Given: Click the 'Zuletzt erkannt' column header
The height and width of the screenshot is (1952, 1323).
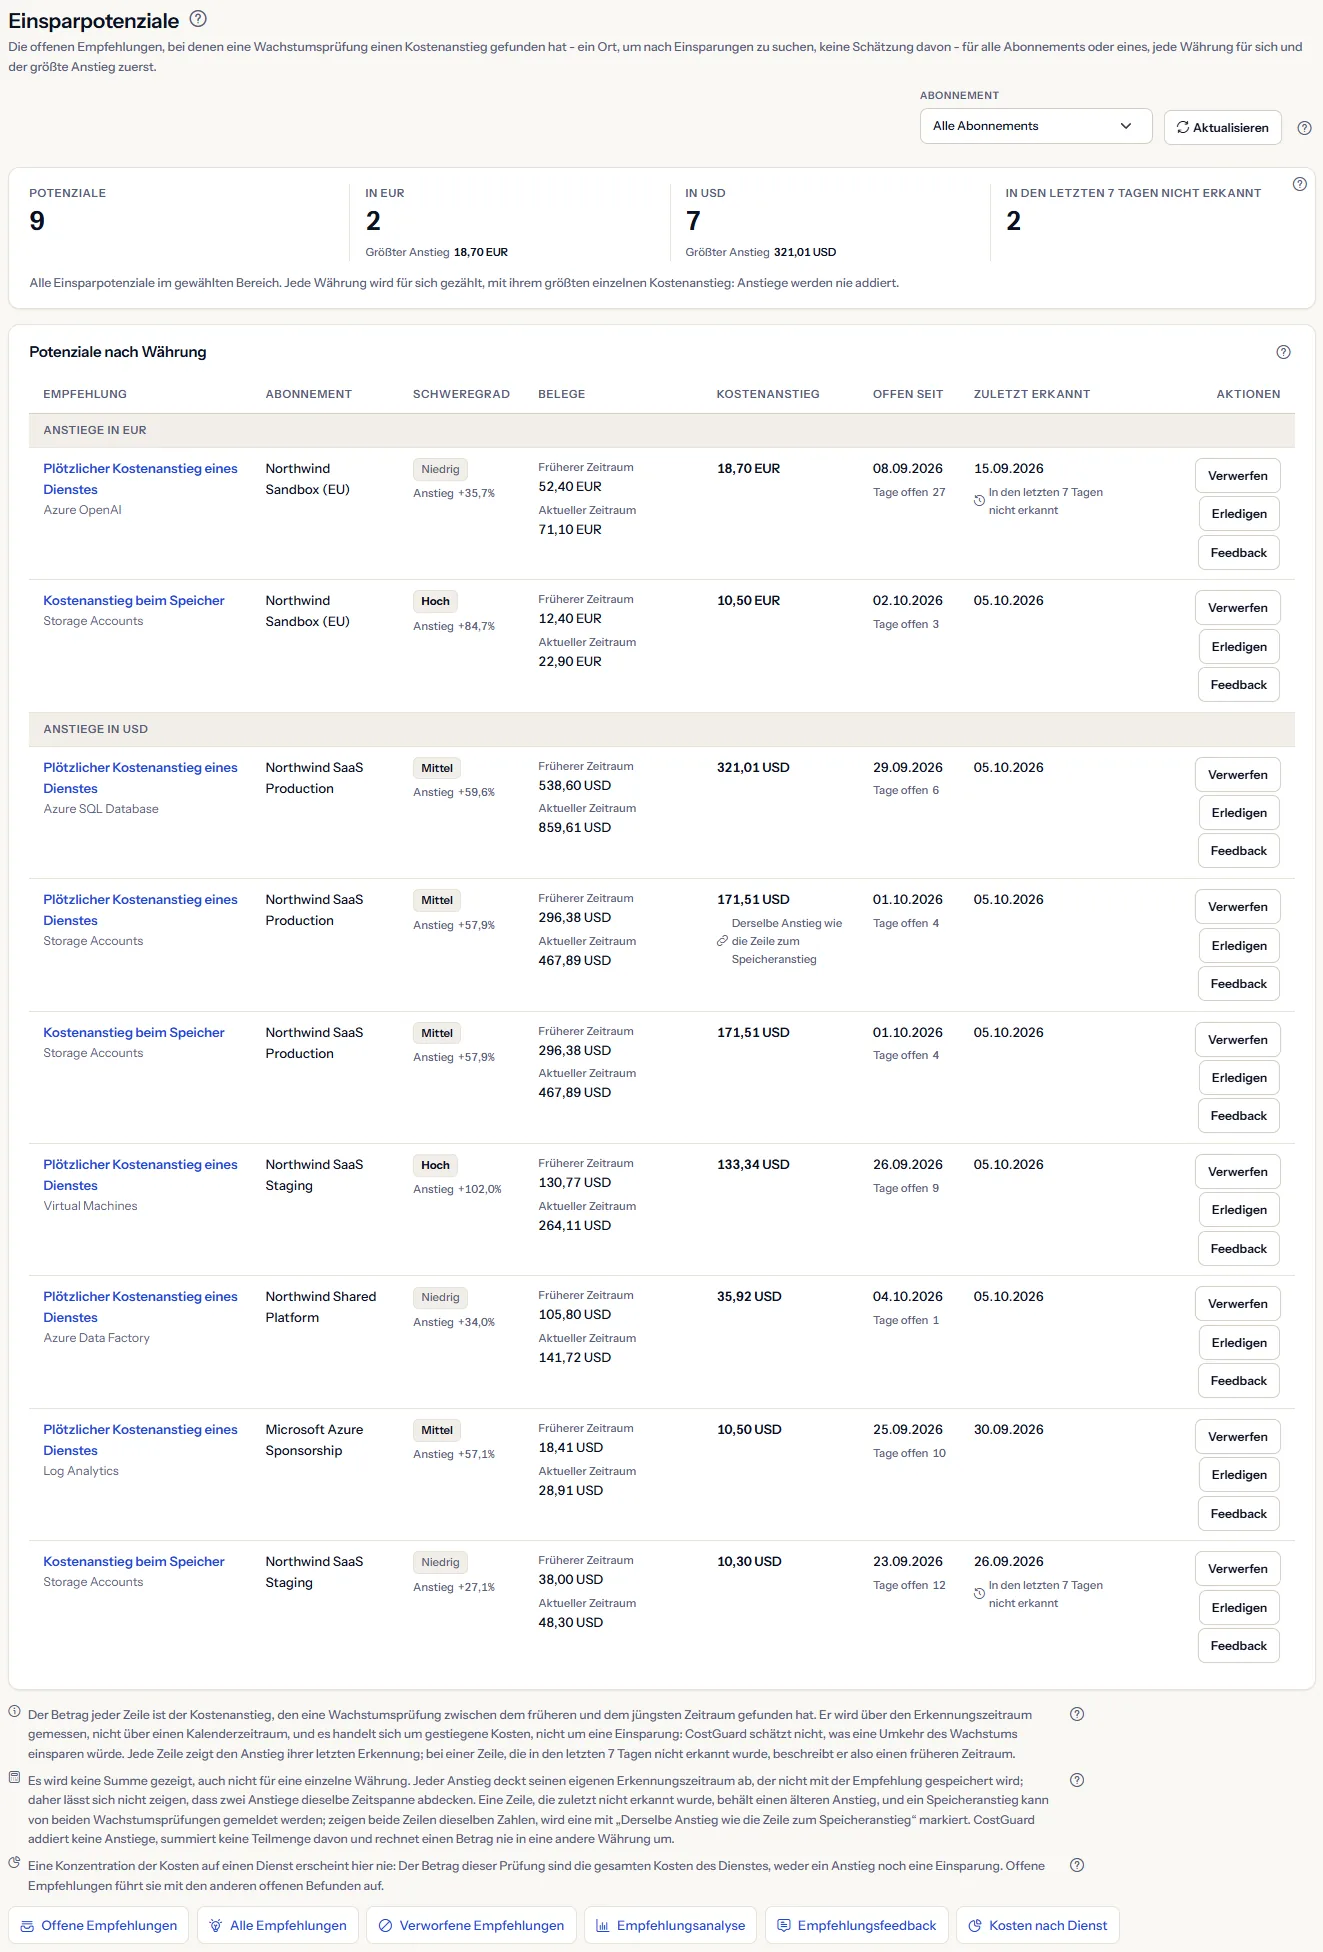Looking at the screenshot, I should [x=1032, y=394].
